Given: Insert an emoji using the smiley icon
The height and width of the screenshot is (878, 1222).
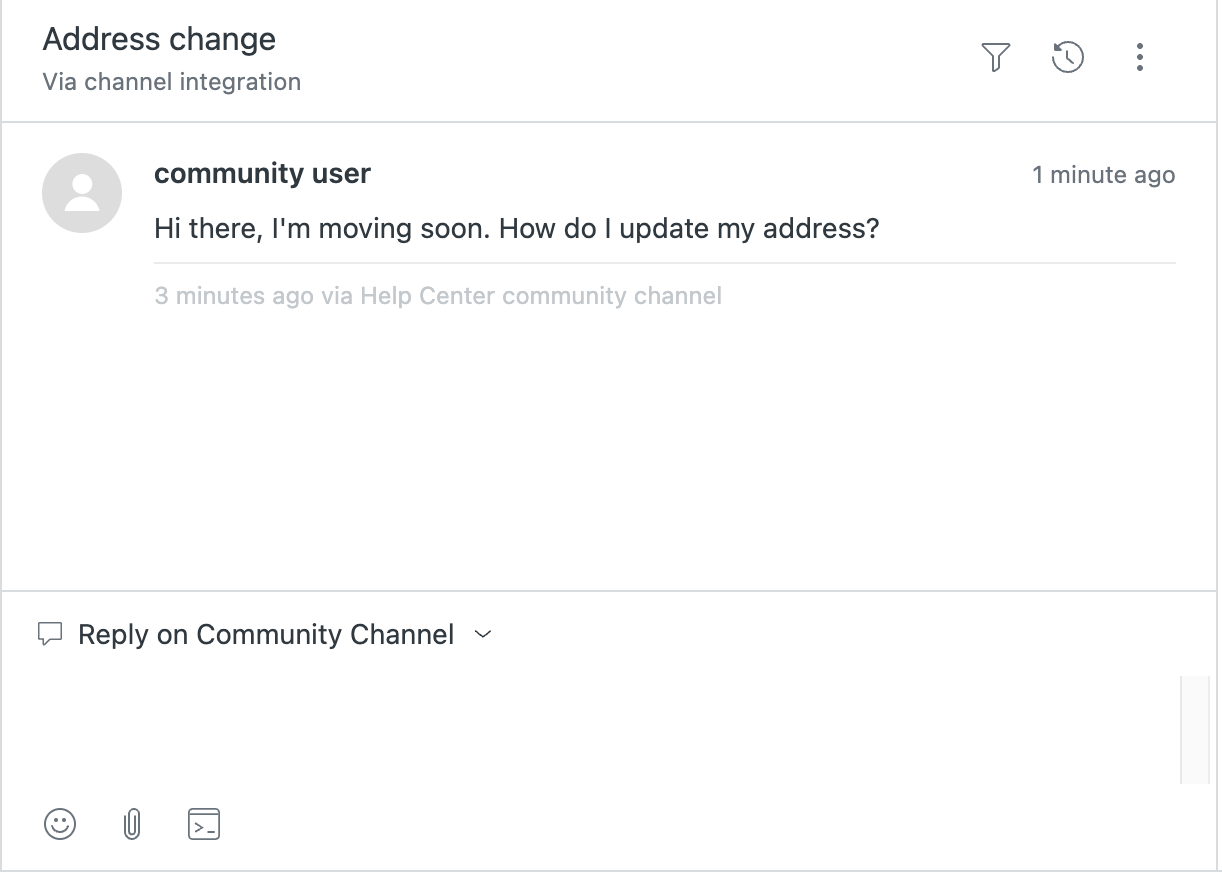Looking at the screenshot, I should click(x=60, y=824).
